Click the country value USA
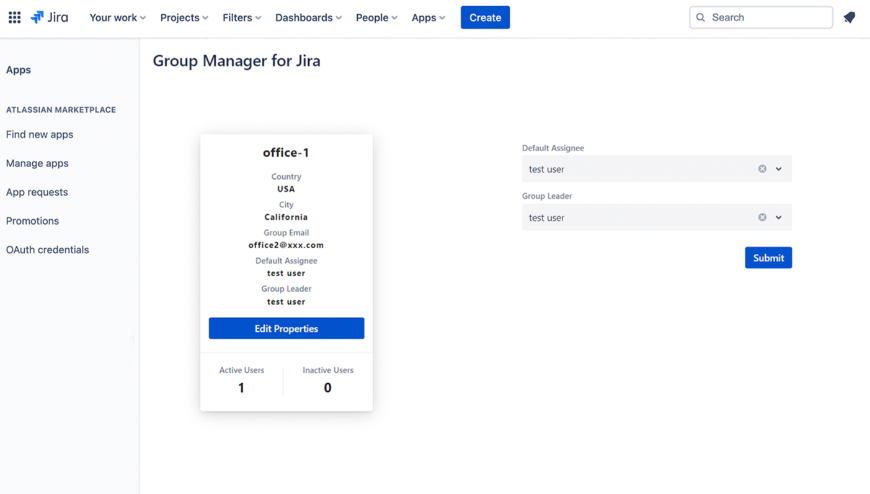 click(x=286, y=189)
